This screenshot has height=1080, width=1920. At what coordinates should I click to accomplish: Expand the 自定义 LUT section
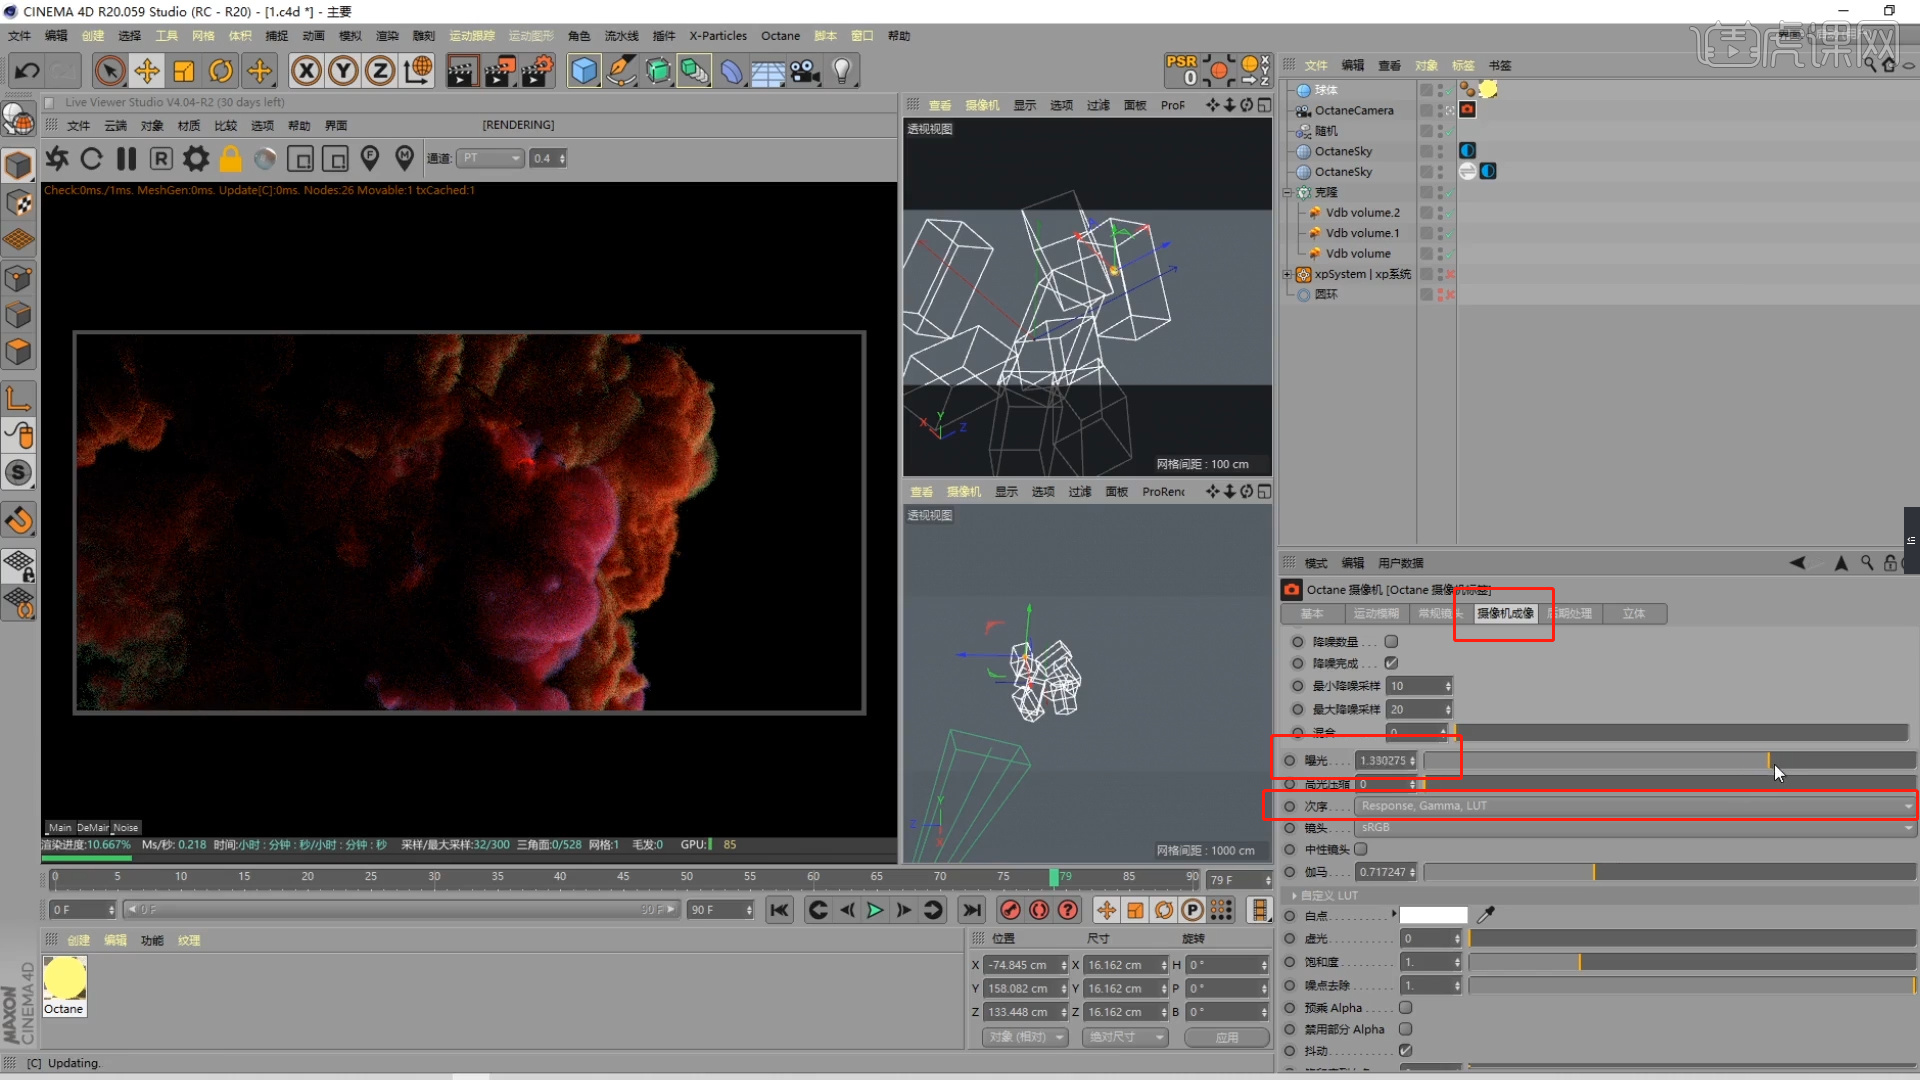1297,896
